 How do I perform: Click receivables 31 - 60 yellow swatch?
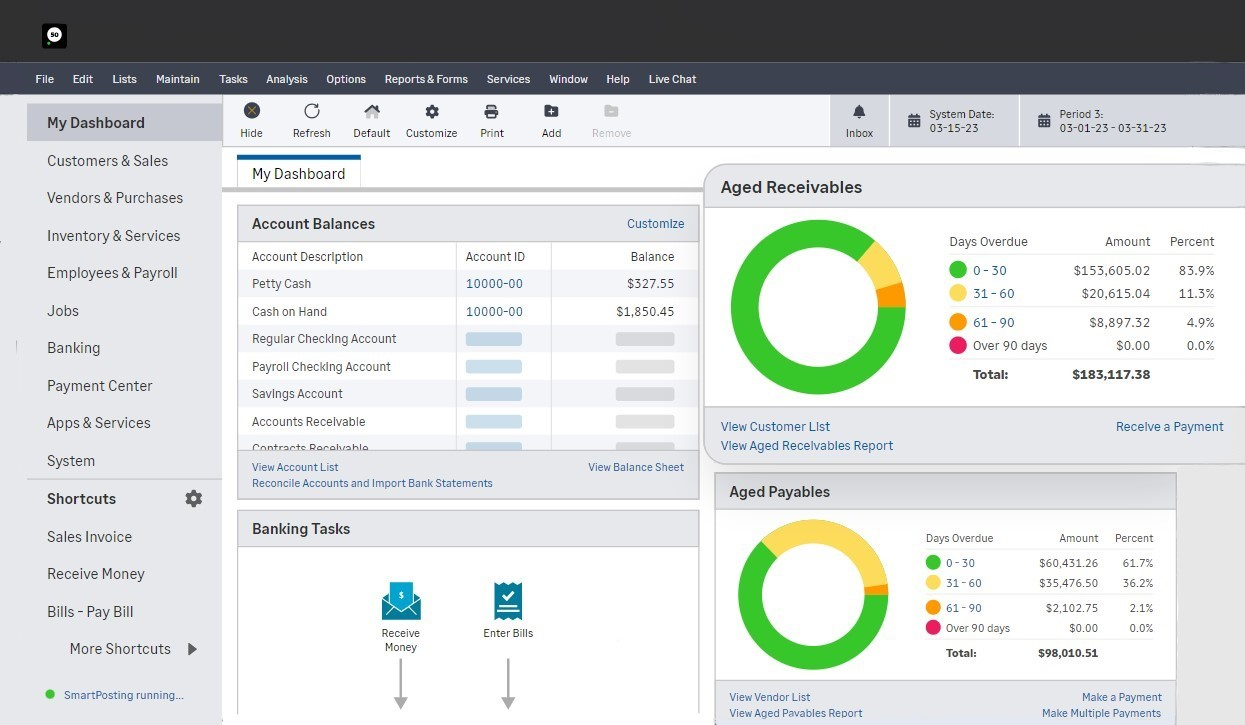click(x=958, y=293)
